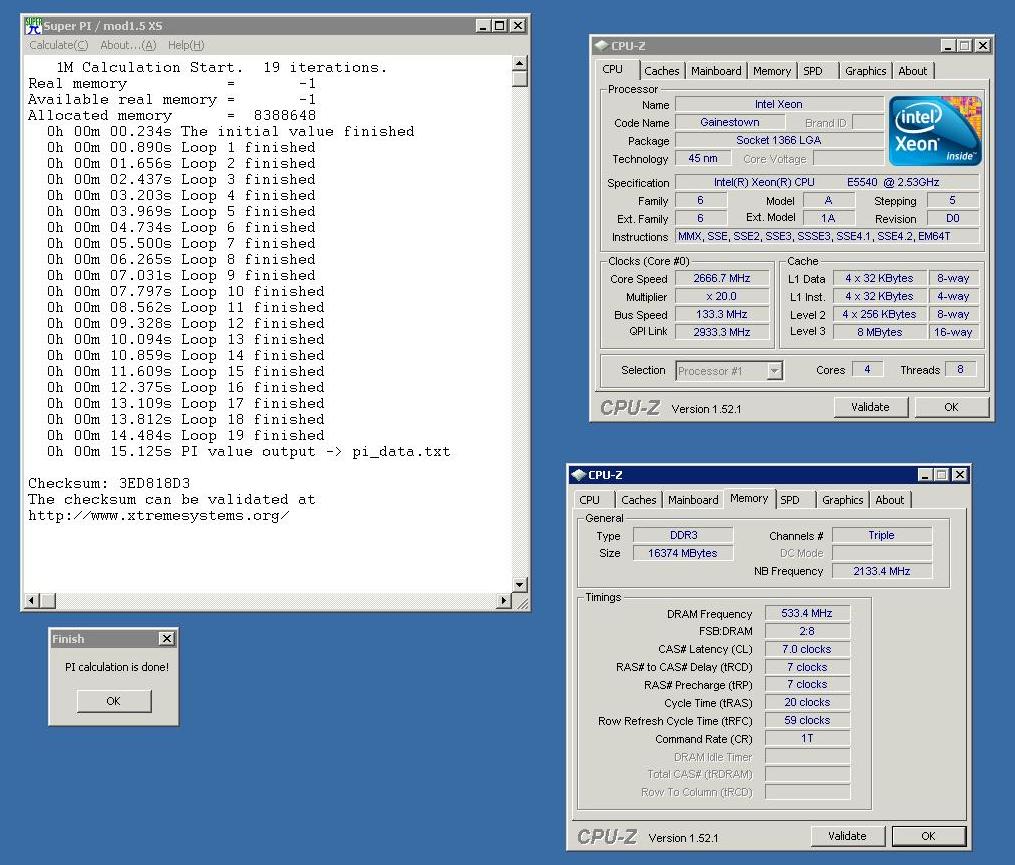1015x865 pixels.
Task: Click OK in upper CPU-Z window
Action: click(951, 407)
